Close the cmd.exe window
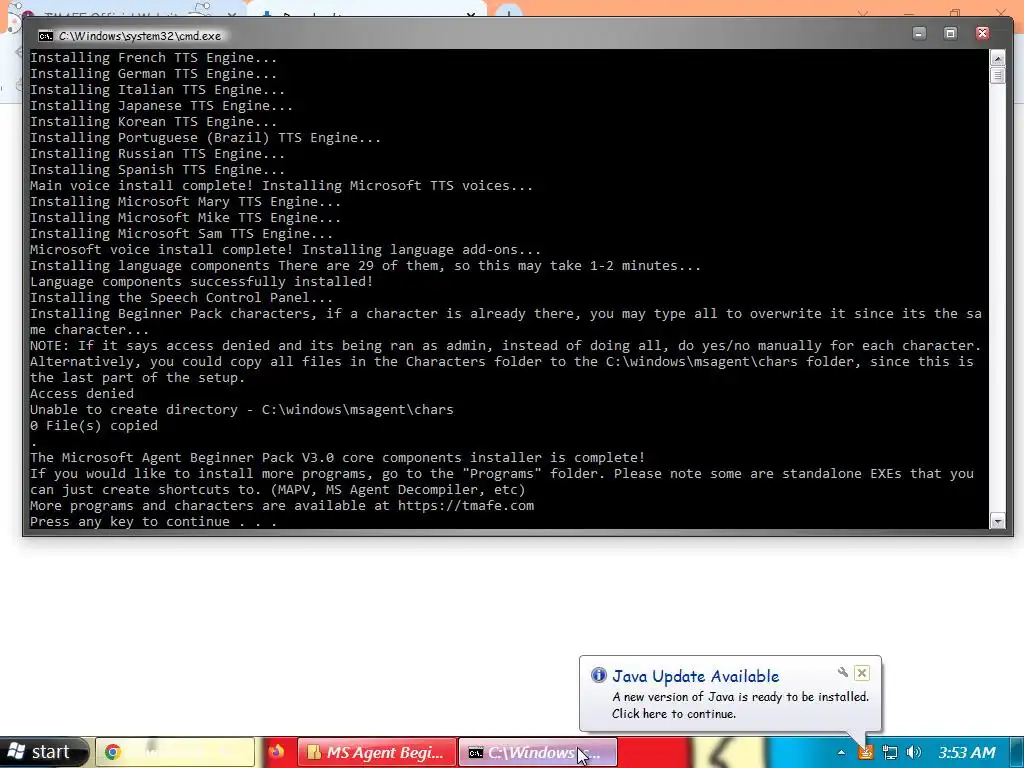1024x768 pixels. pyautogui.click(x=982, y=33)
